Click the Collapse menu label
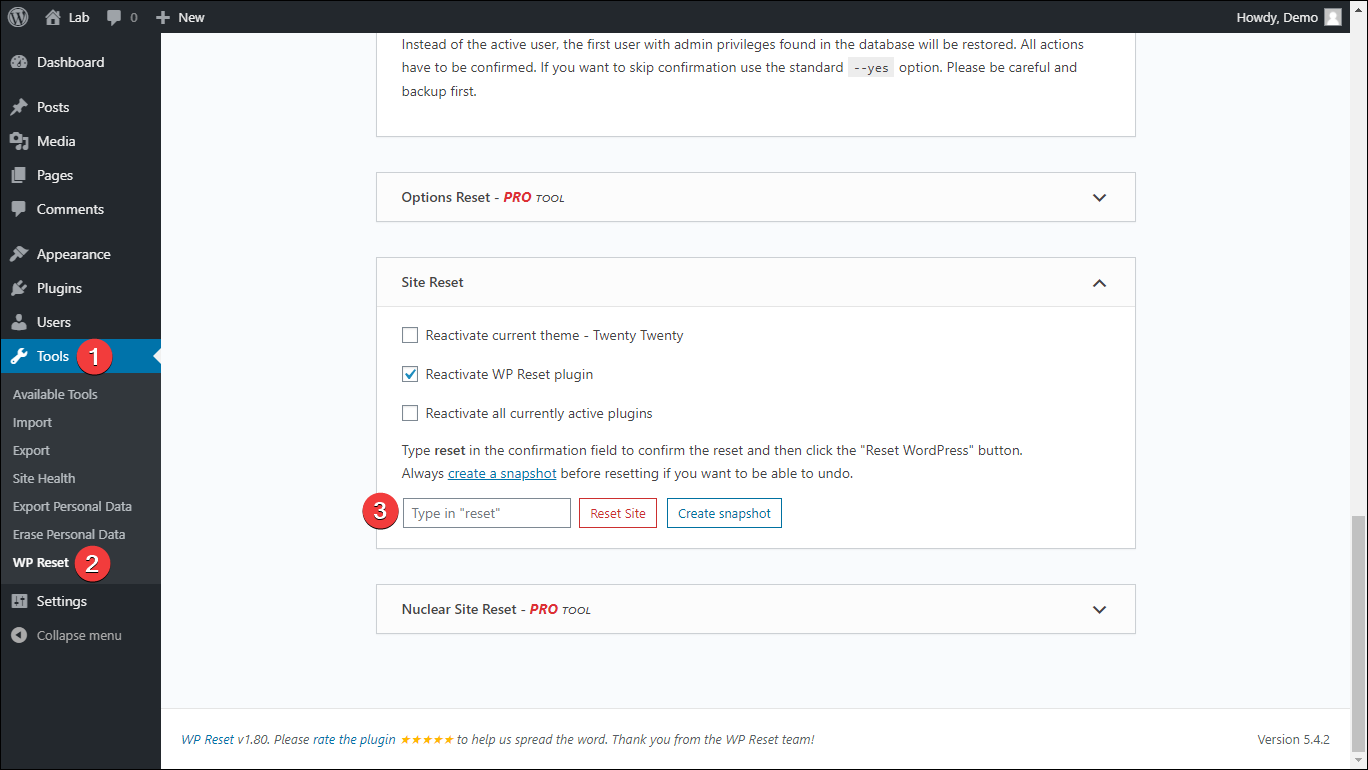1368x770 pixels. 79,635
